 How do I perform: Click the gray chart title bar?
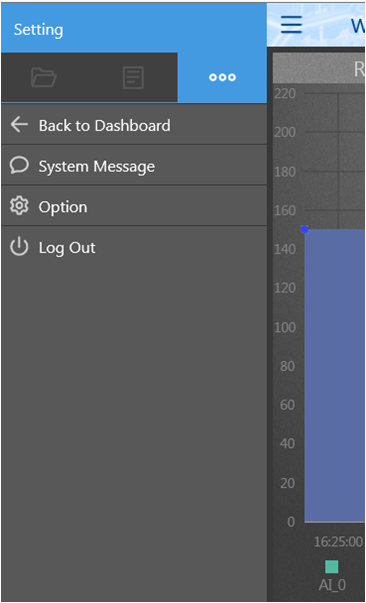tap(319, 68)
